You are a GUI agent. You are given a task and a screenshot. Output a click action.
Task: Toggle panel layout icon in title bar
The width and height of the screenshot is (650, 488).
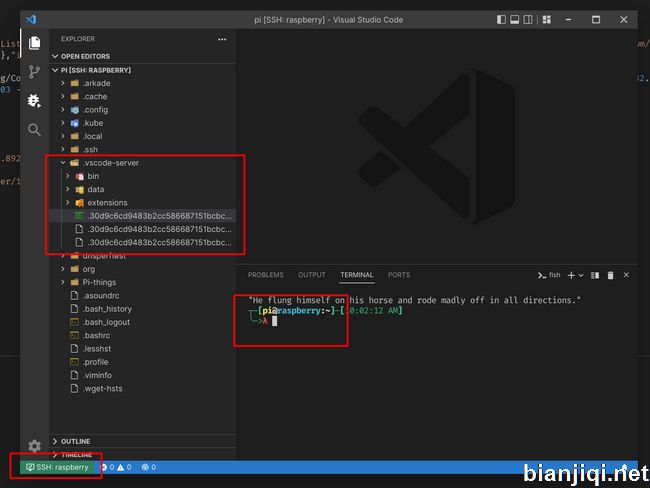click(x=514, y=19)
